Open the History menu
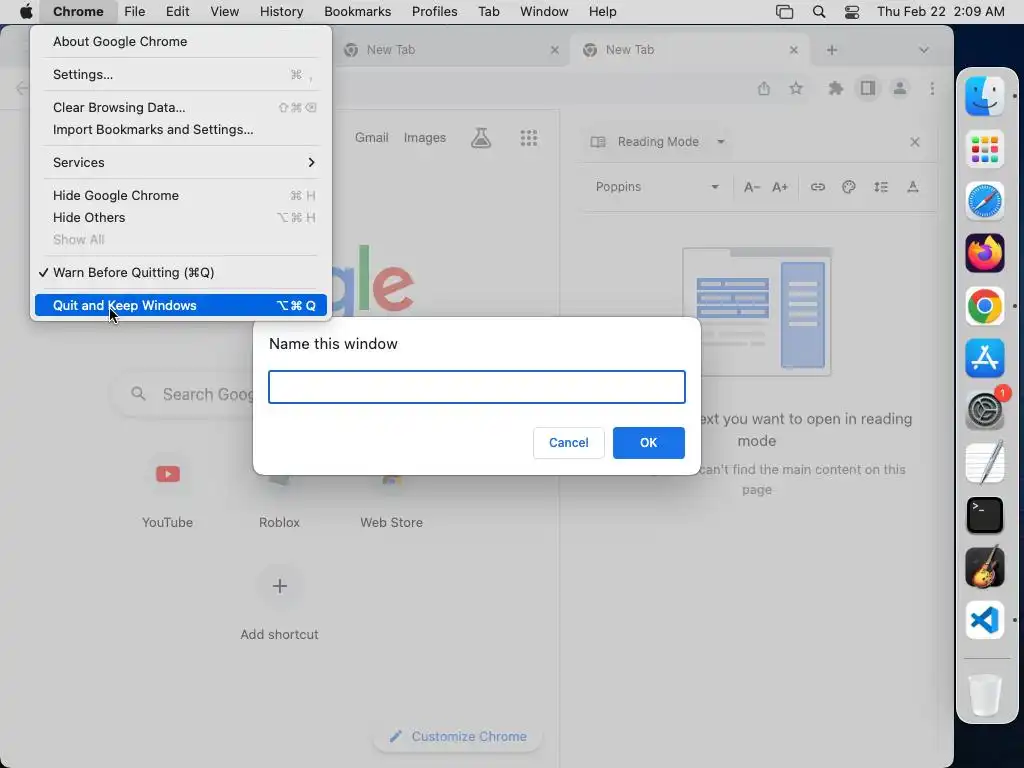Image resolution: width=1024 pixels, height=768 pixels. coord(281,11)
